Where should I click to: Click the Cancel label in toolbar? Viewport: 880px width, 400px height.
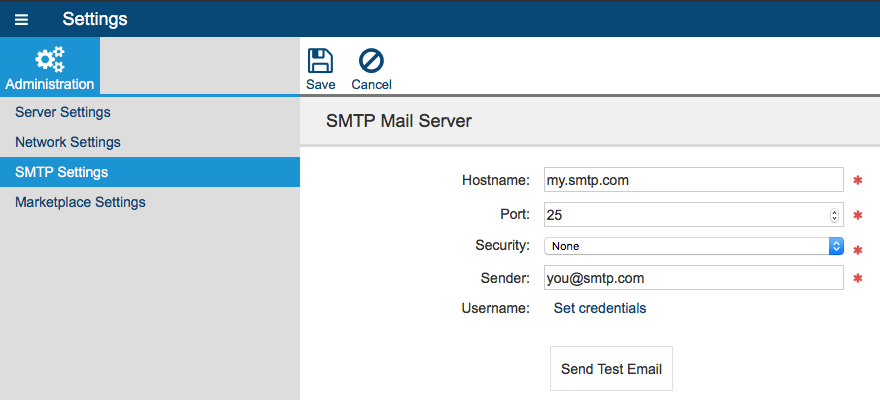[372, 84]
